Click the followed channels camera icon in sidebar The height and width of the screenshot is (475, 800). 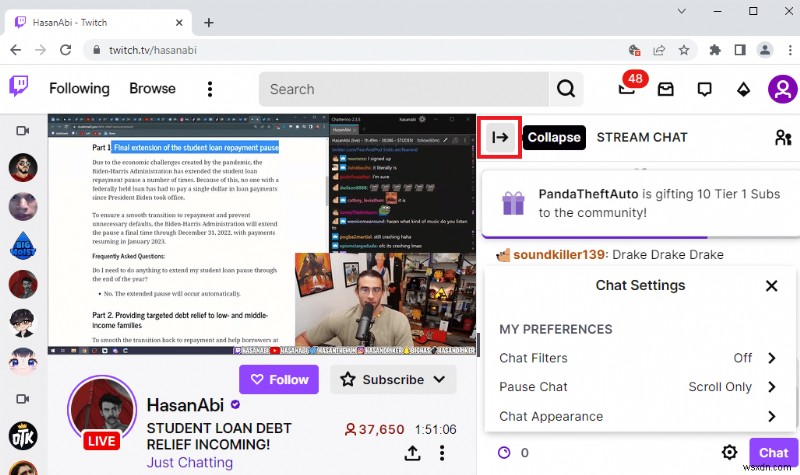pos(22,131)
